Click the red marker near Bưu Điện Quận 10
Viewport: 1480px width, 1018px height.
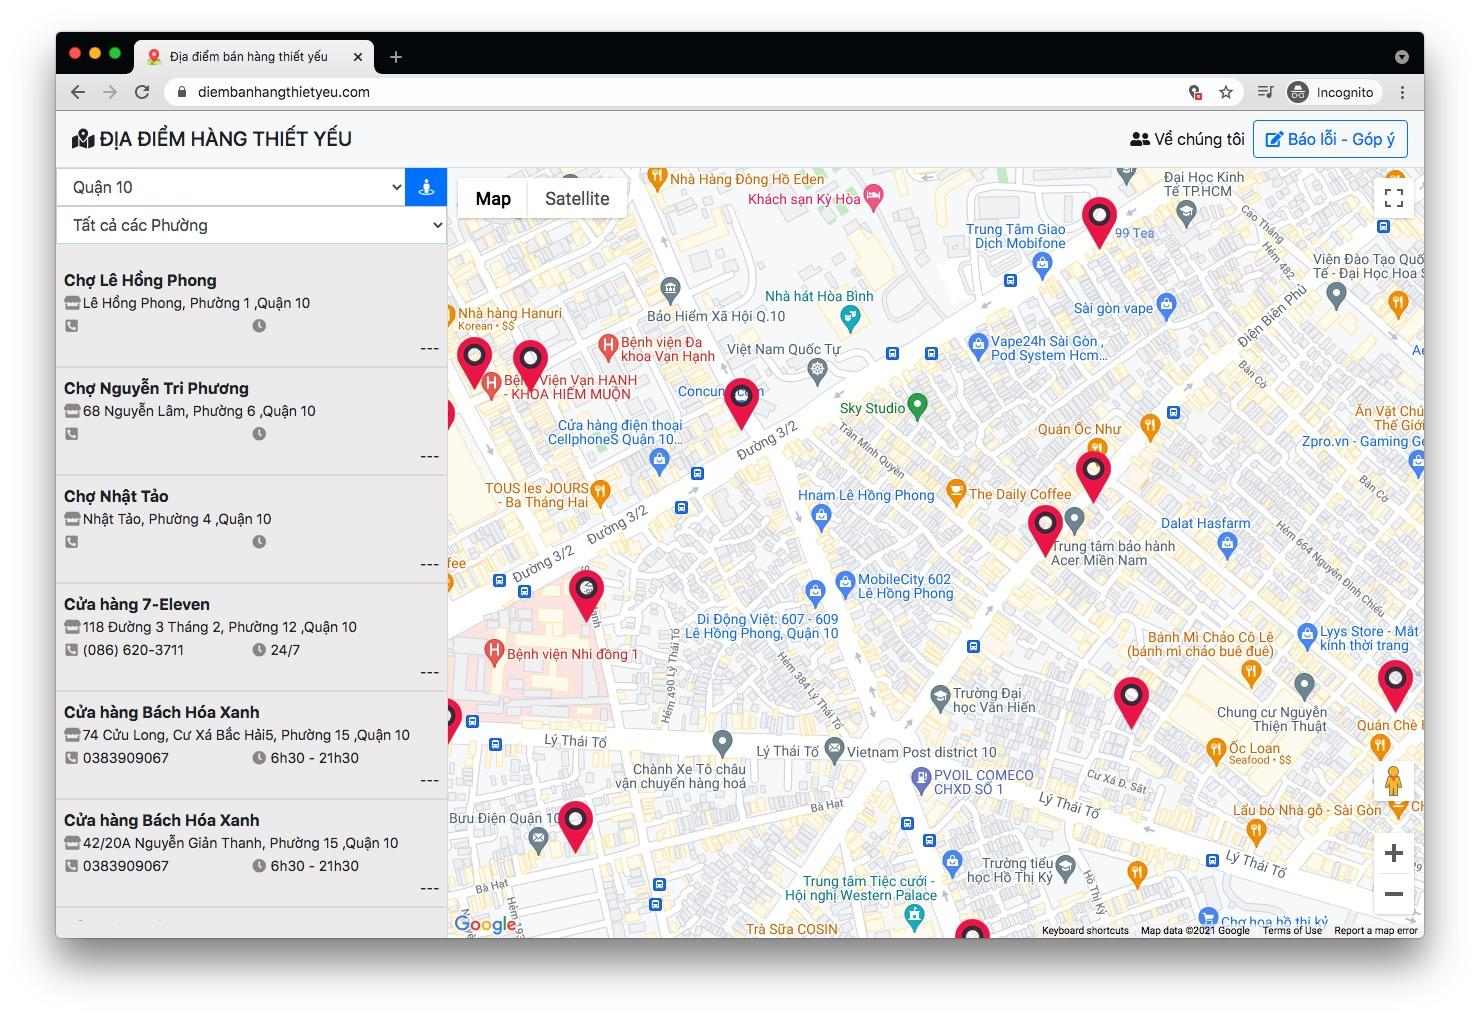[x=575, y=825]
